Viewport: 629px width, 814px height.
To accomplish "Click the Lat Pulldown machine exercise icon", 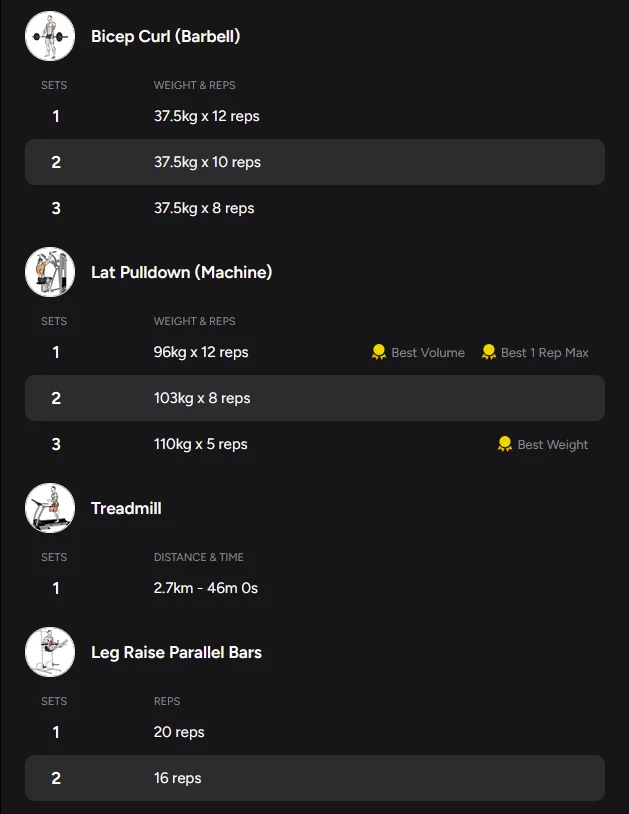I will pyautogui.click(x=50, y=272).
